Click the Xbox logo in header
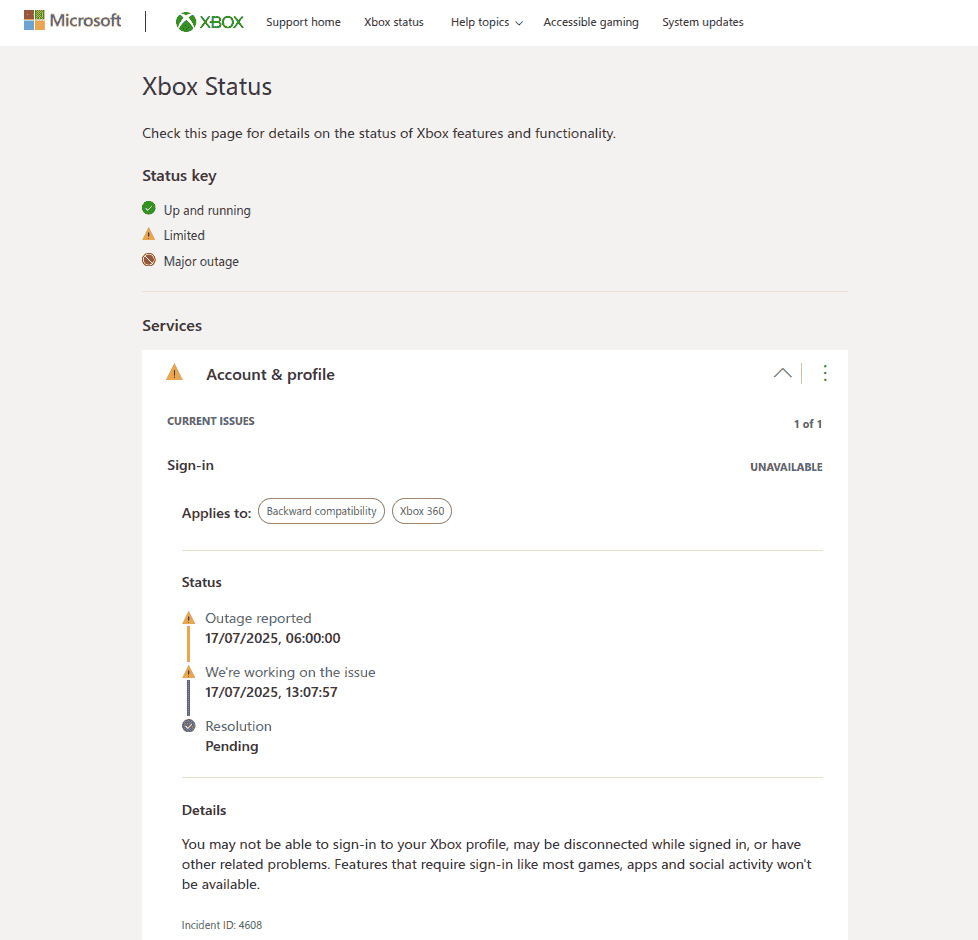The image size is (978, 940). (209, 22)
